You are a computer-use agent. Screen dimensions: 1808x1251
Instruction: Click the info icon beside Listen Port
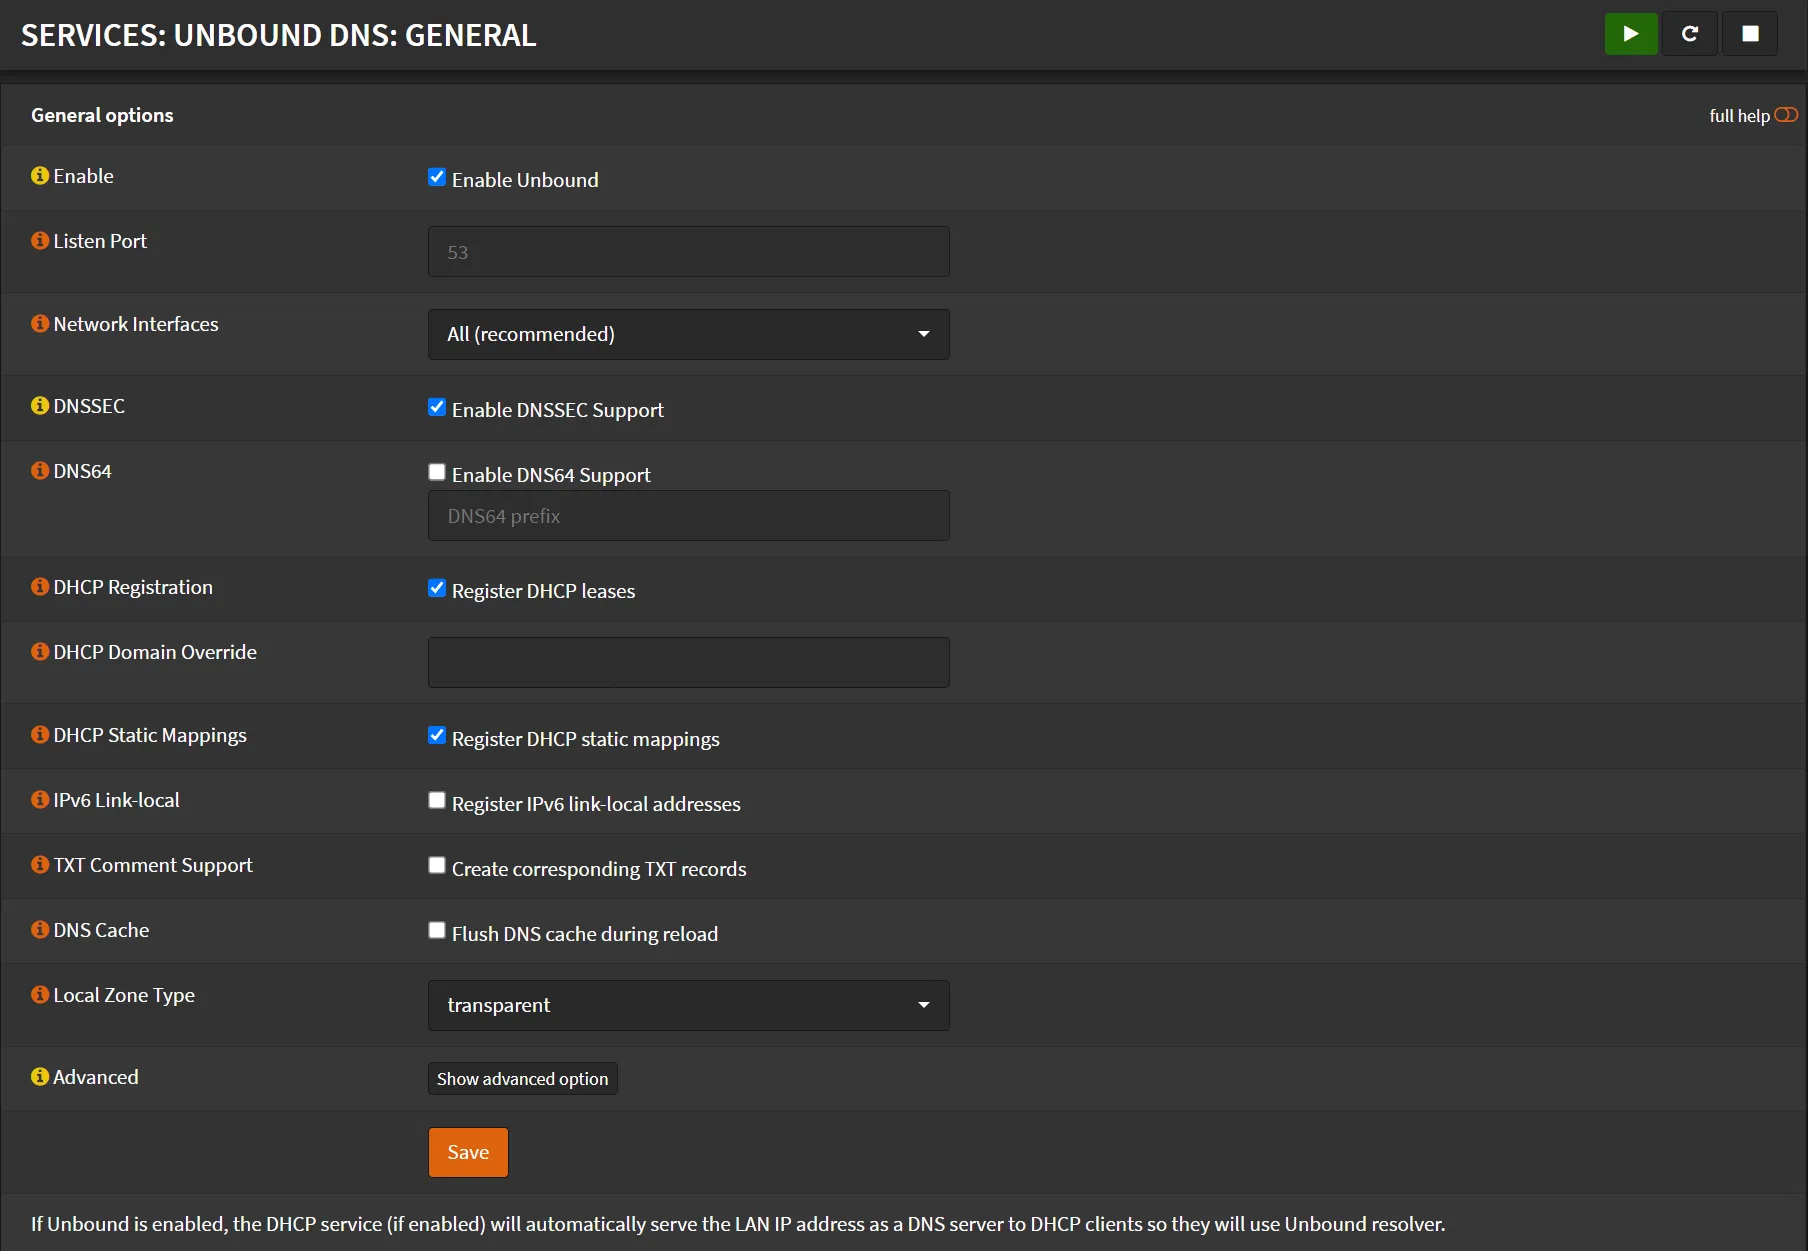pyautogui.click(x=40, y=241)
